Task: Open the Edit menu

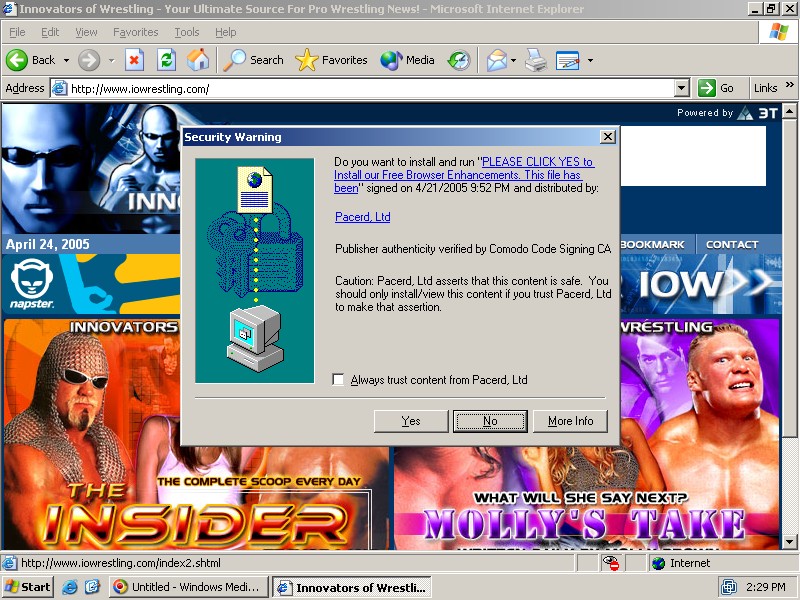Action: tap(50, 32)
